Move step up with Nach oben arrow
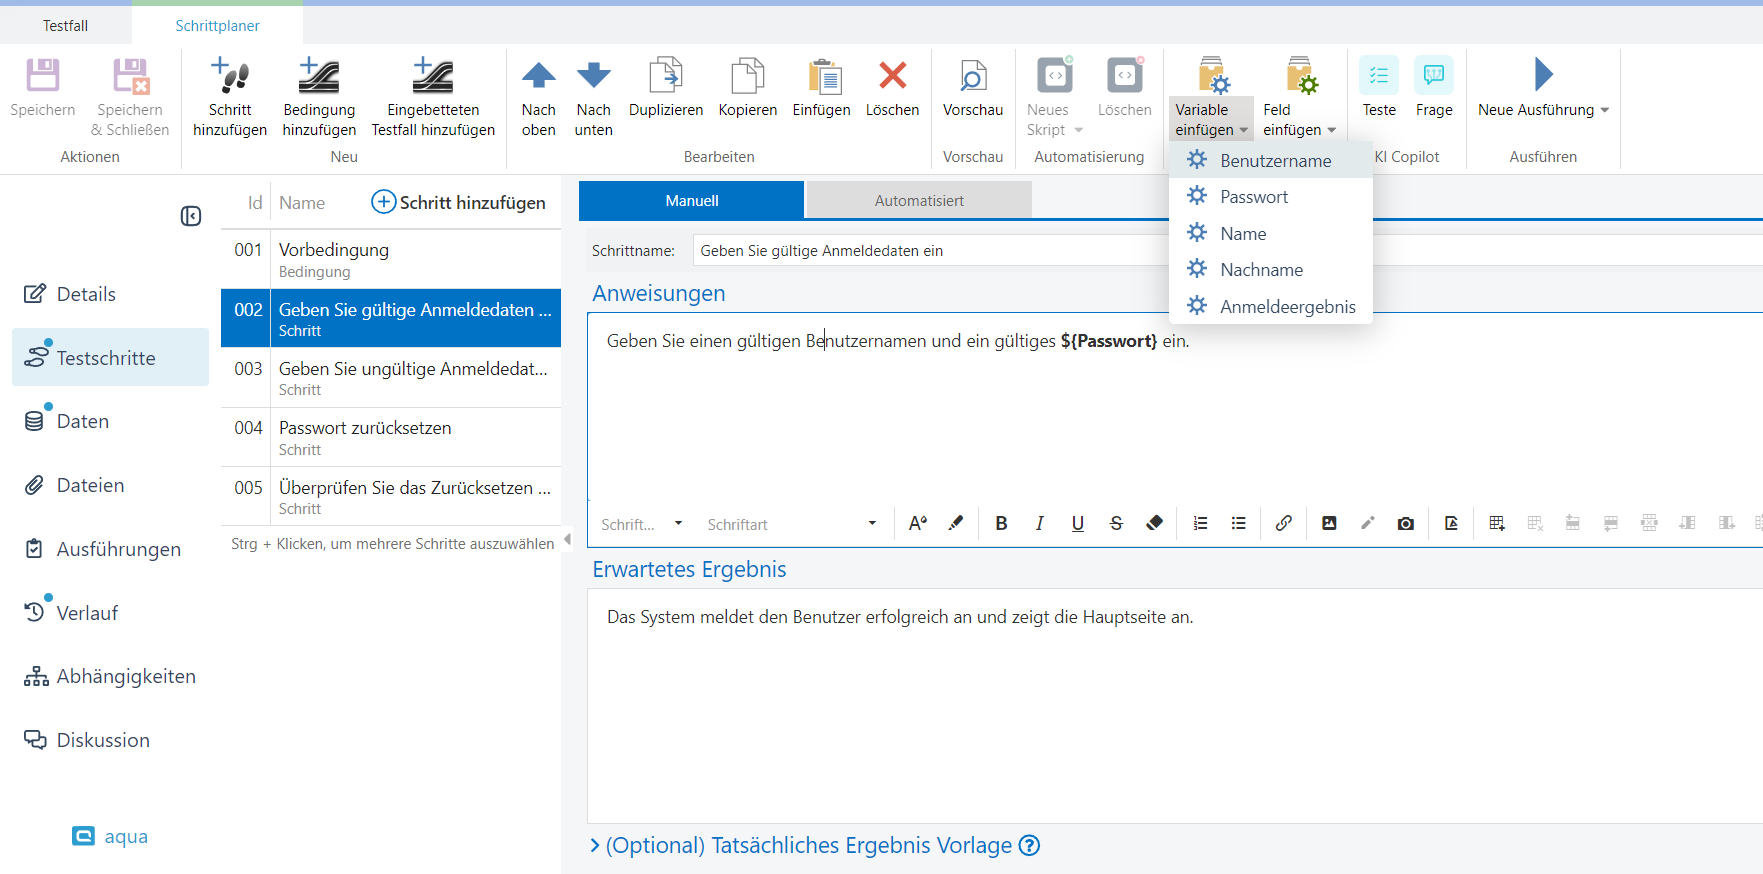Viewport: 1763px width, 874px height. pos(538,77)
